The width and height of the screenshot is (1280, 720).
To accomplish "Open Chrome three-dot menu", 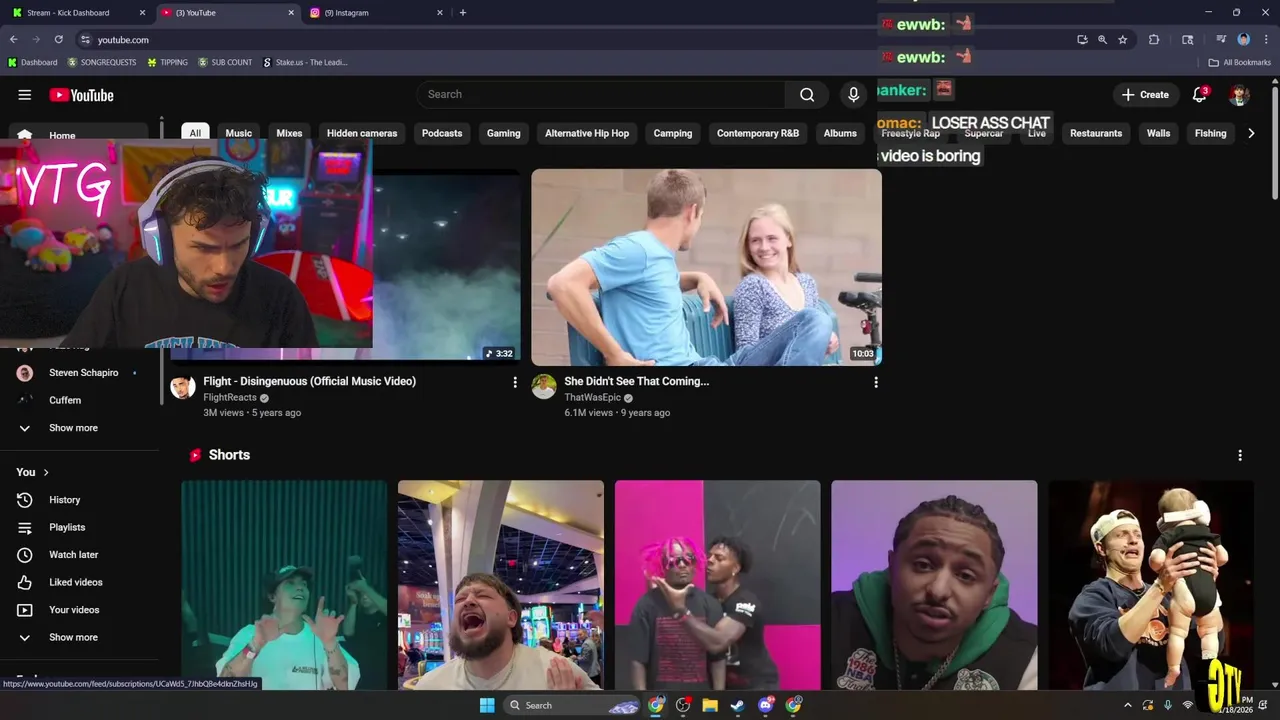I will pyautogui.click(x=1265, y=39).
